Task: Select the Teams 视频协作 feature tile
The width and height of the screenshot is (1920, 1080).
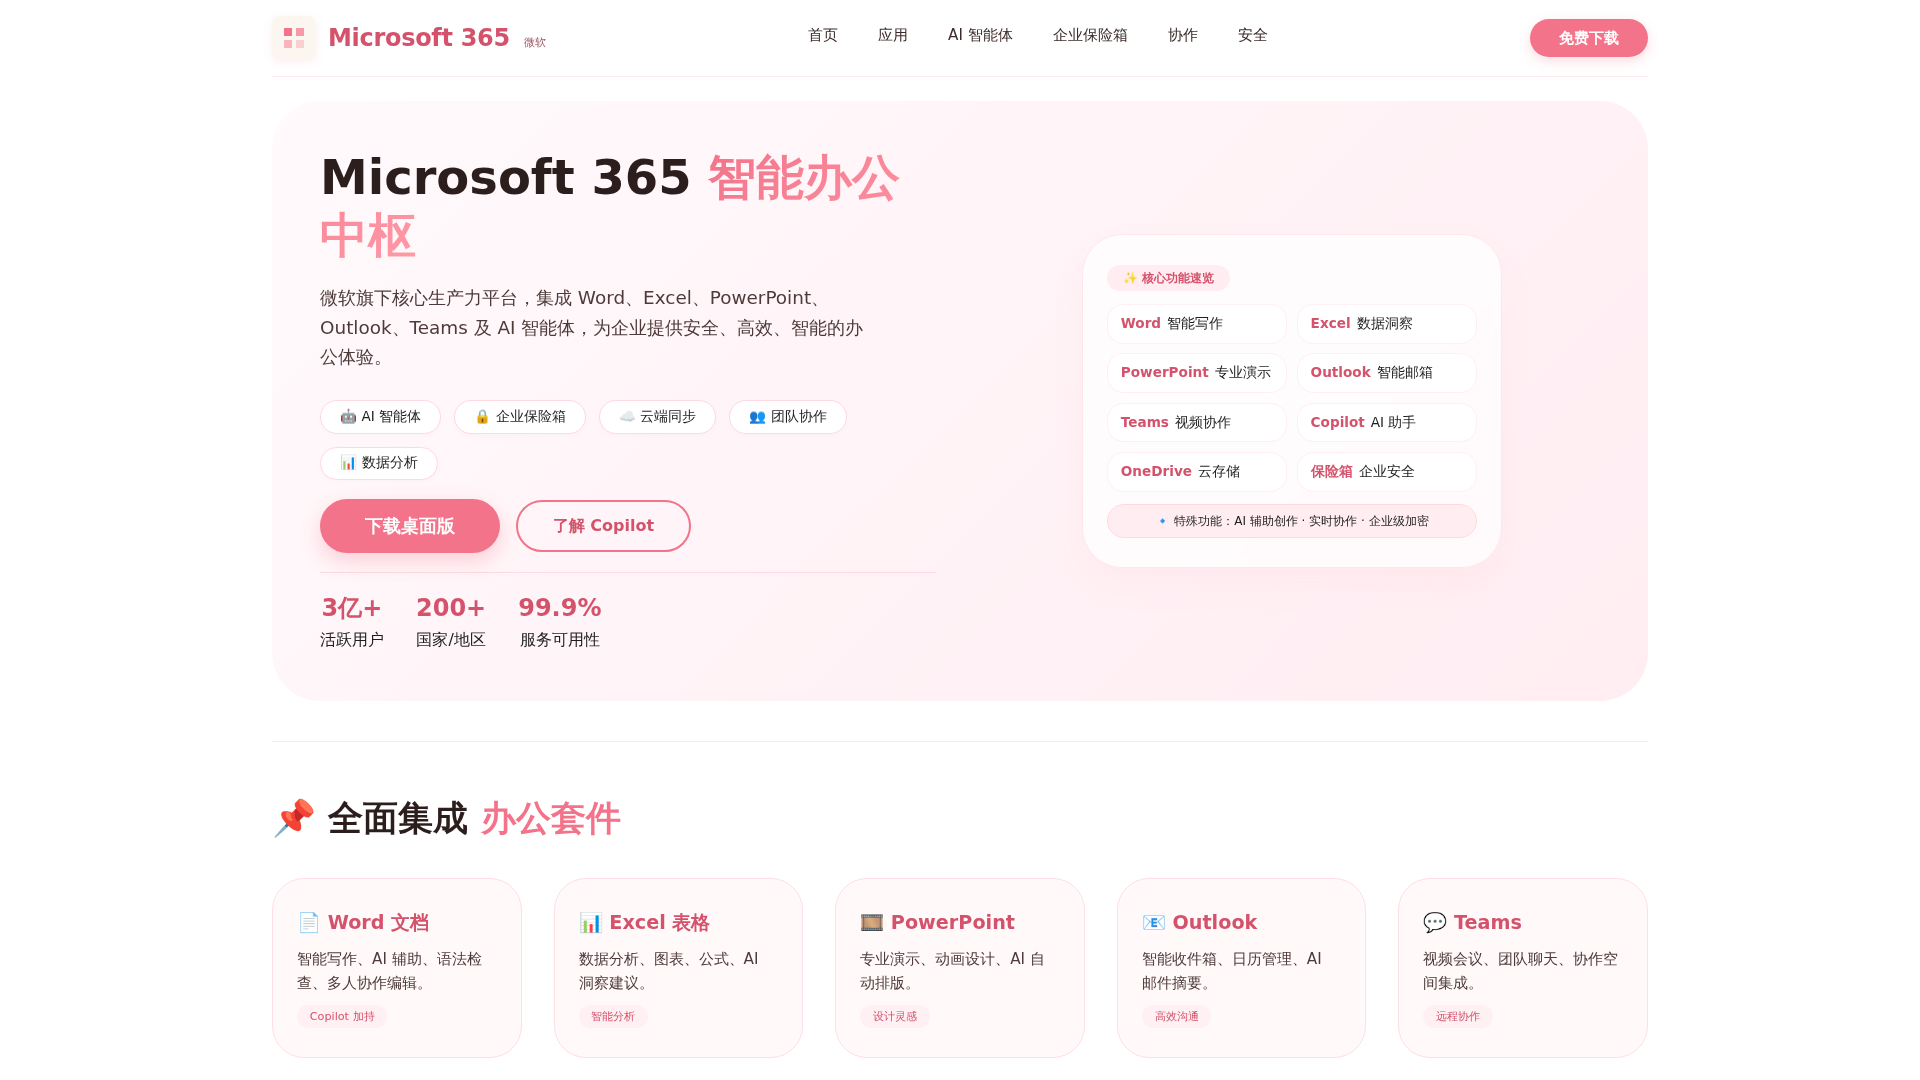Action: pyautogui.click(x=1196, y=422)
